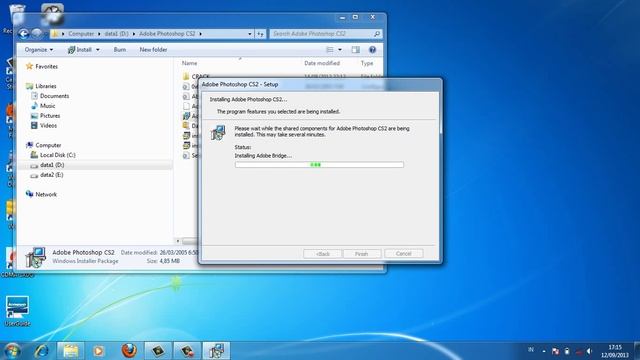Open Local Disk (C:)
The width and height of the screenshot is (640, 360).
(53, 155)
